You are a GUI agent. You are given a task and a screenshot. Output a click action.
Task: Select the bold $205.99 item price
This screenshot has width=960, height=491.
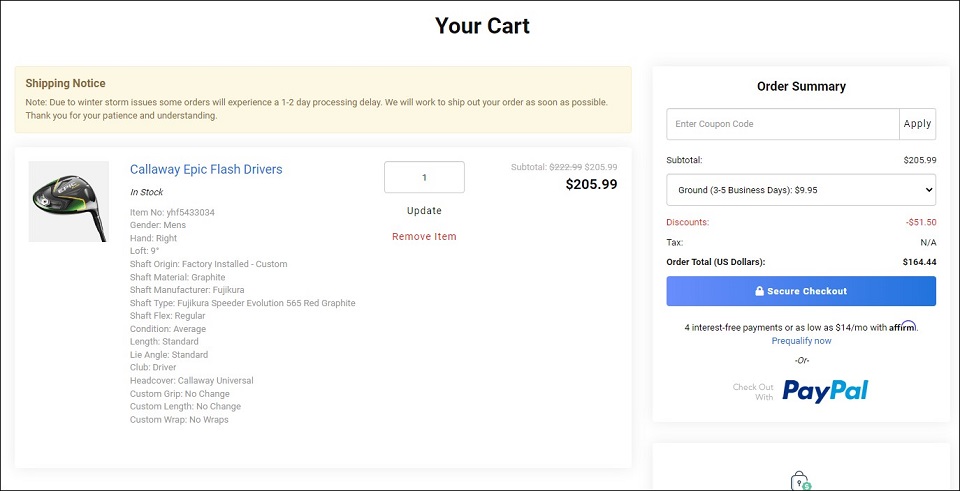click(591, 184)
